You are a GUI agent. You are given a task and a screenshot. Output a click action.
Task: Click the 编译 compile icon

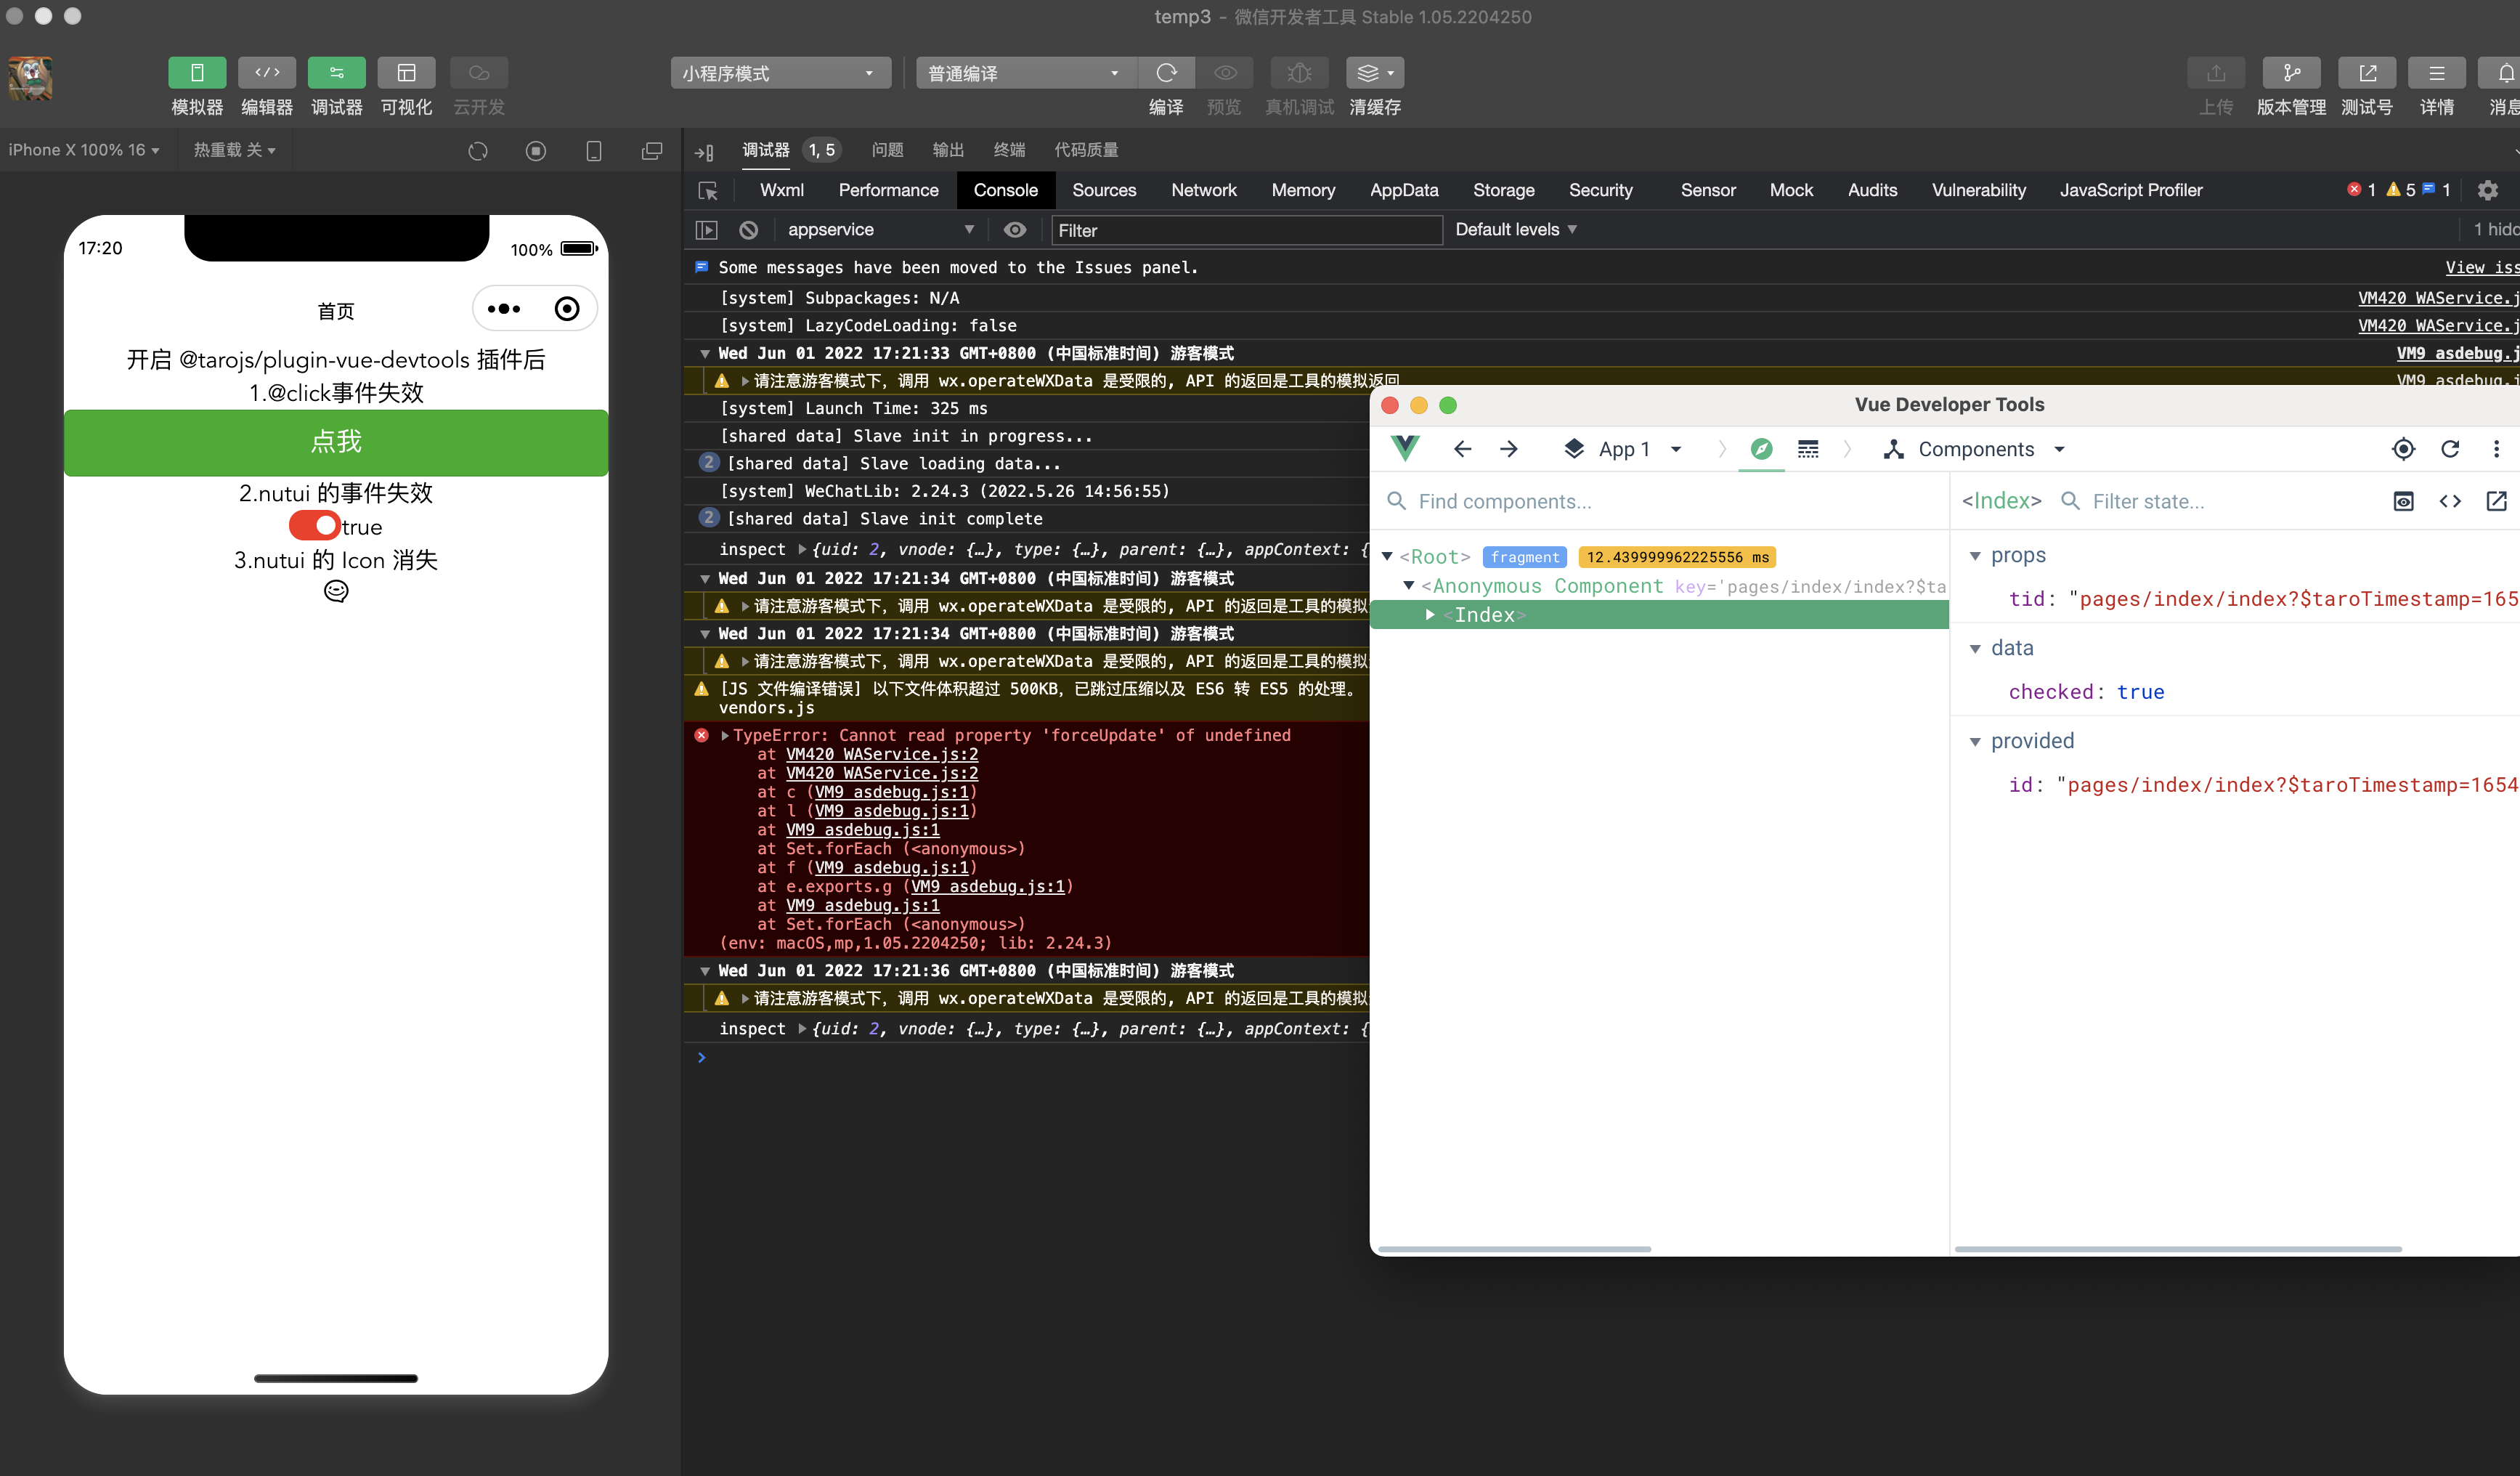(x=1166, y=72)
